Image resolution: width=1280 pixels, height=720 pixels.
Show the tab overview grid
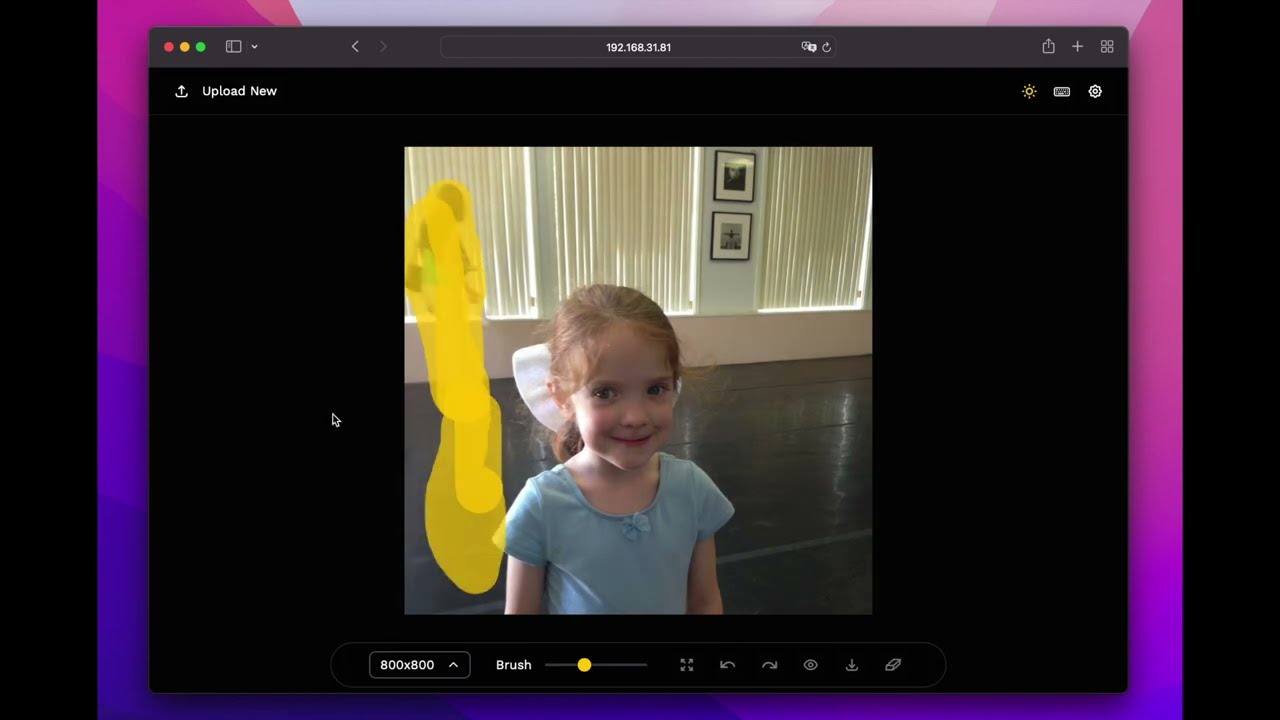(x=1107, y=47)
